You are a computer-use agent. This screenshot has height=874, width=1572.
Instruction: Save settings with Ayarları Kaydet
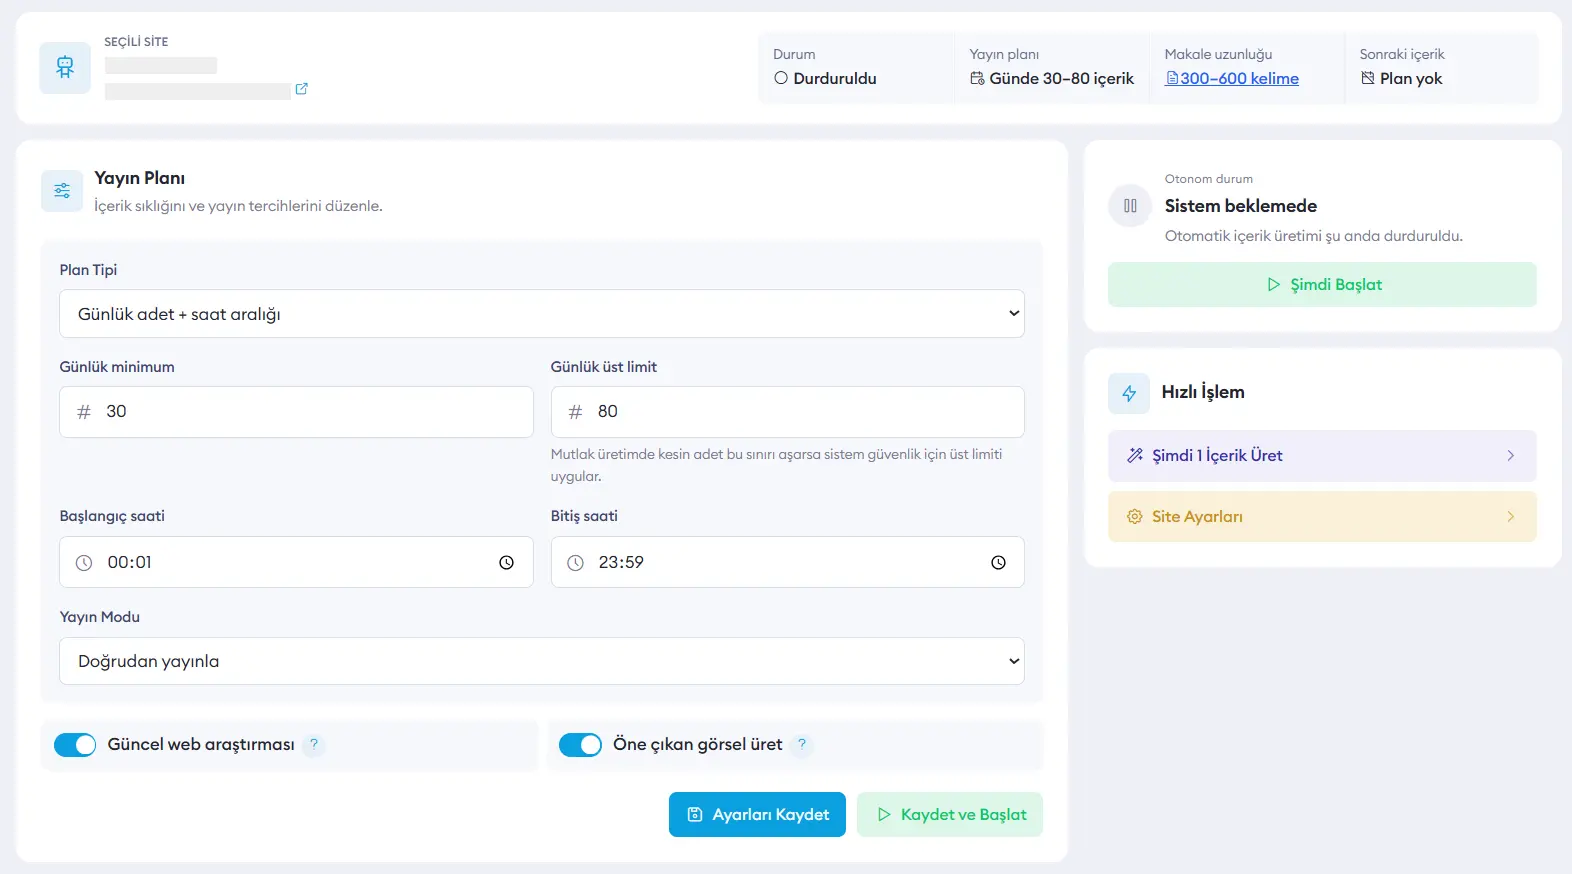[x=757, y=815]
